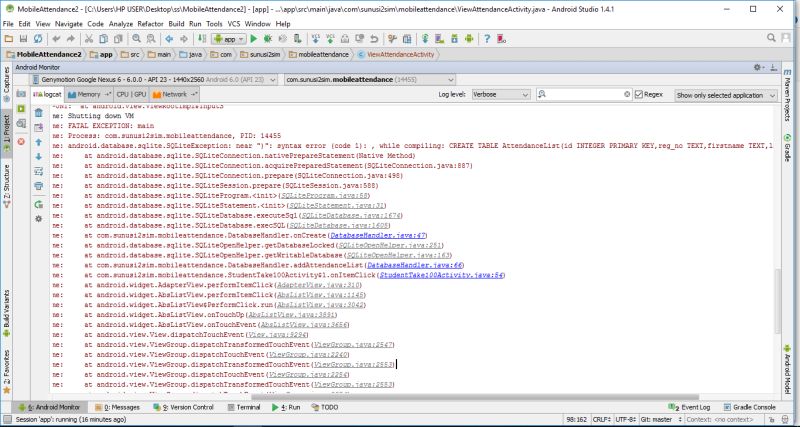The width and height of the screenshot is (800, 427).
Task: Click the logcat down arrow icon
Action: tap(38, 157)
